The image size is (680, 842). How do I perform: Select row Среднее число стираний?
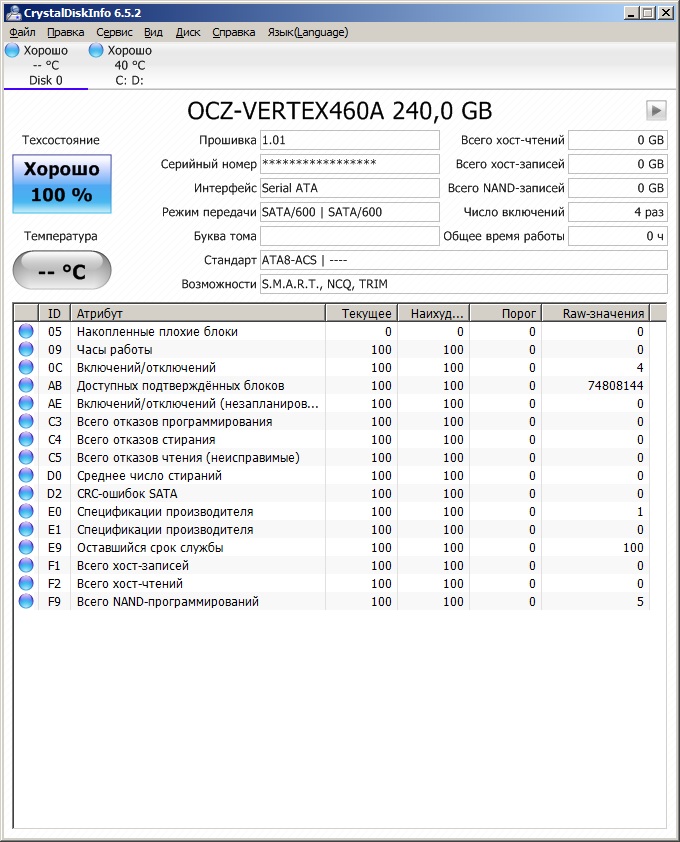coord(331,475)
